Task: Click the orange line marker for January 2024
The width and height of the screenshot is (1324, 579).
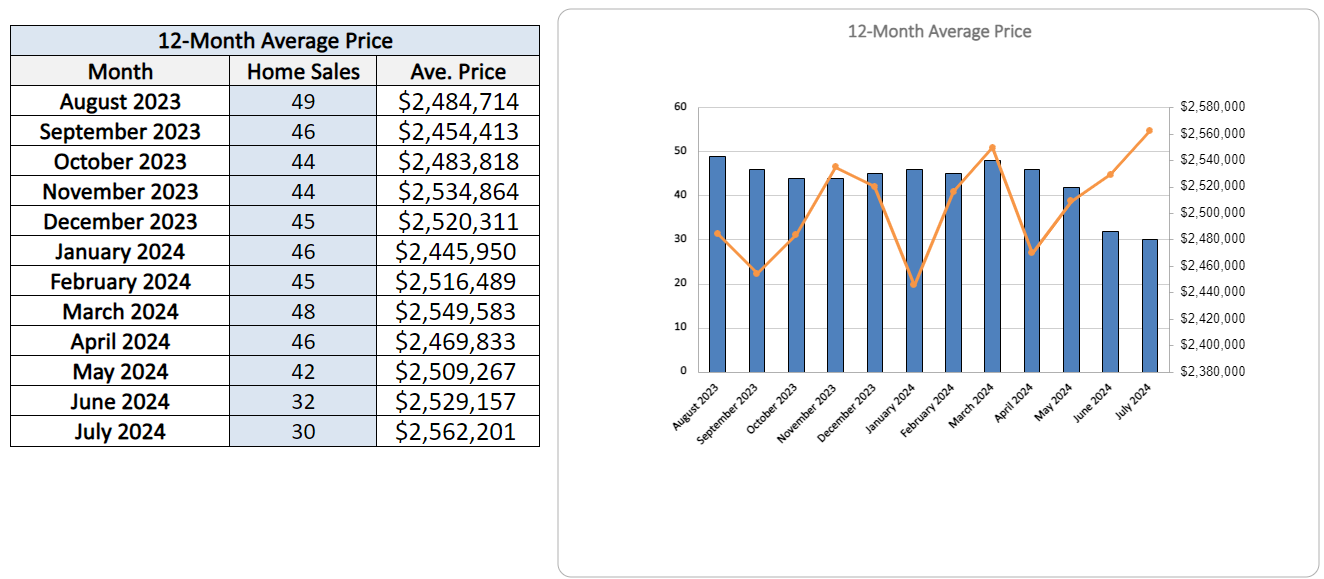Action: tap(913, 284)
